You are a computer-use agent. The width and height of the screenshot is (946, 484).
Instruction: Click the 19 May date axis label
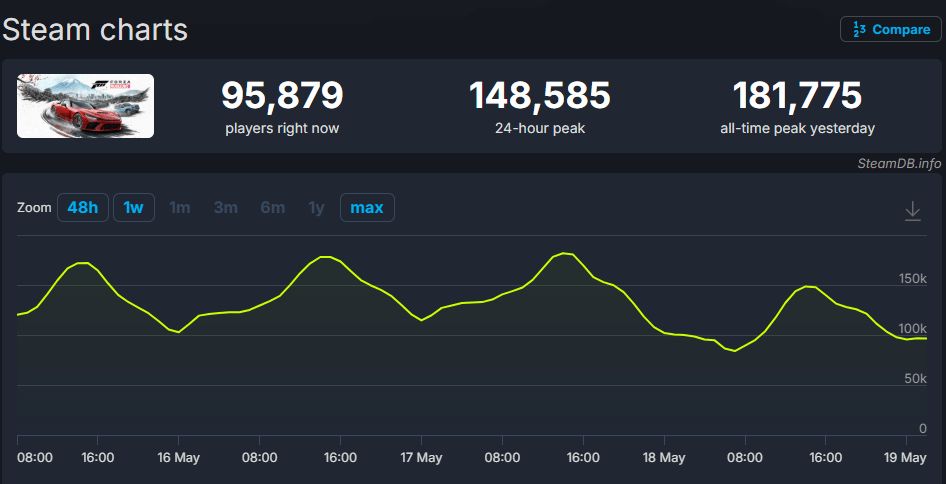(906, 457)
